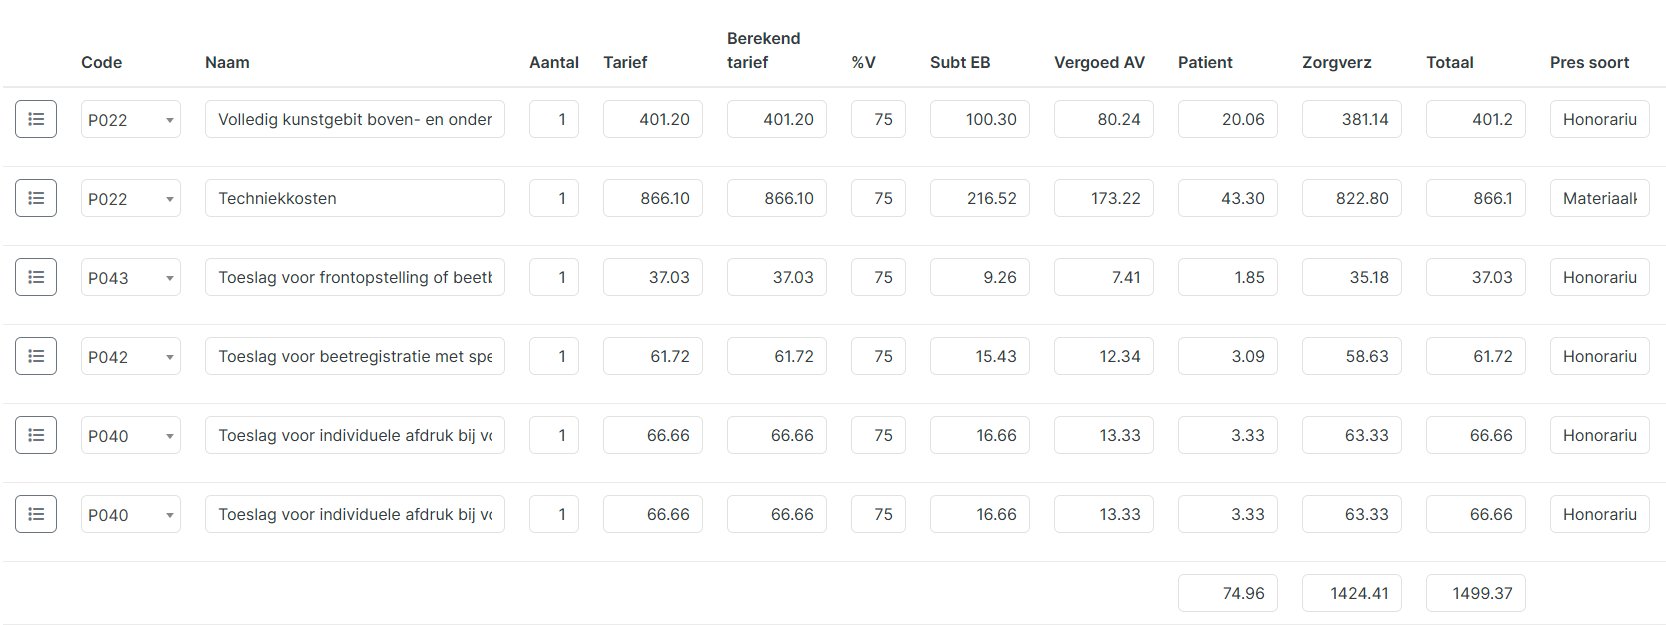Open the line details icon for Volledig kunstgebit row
The height and width of the screenshot is (625, 1666).
[35, 118]
